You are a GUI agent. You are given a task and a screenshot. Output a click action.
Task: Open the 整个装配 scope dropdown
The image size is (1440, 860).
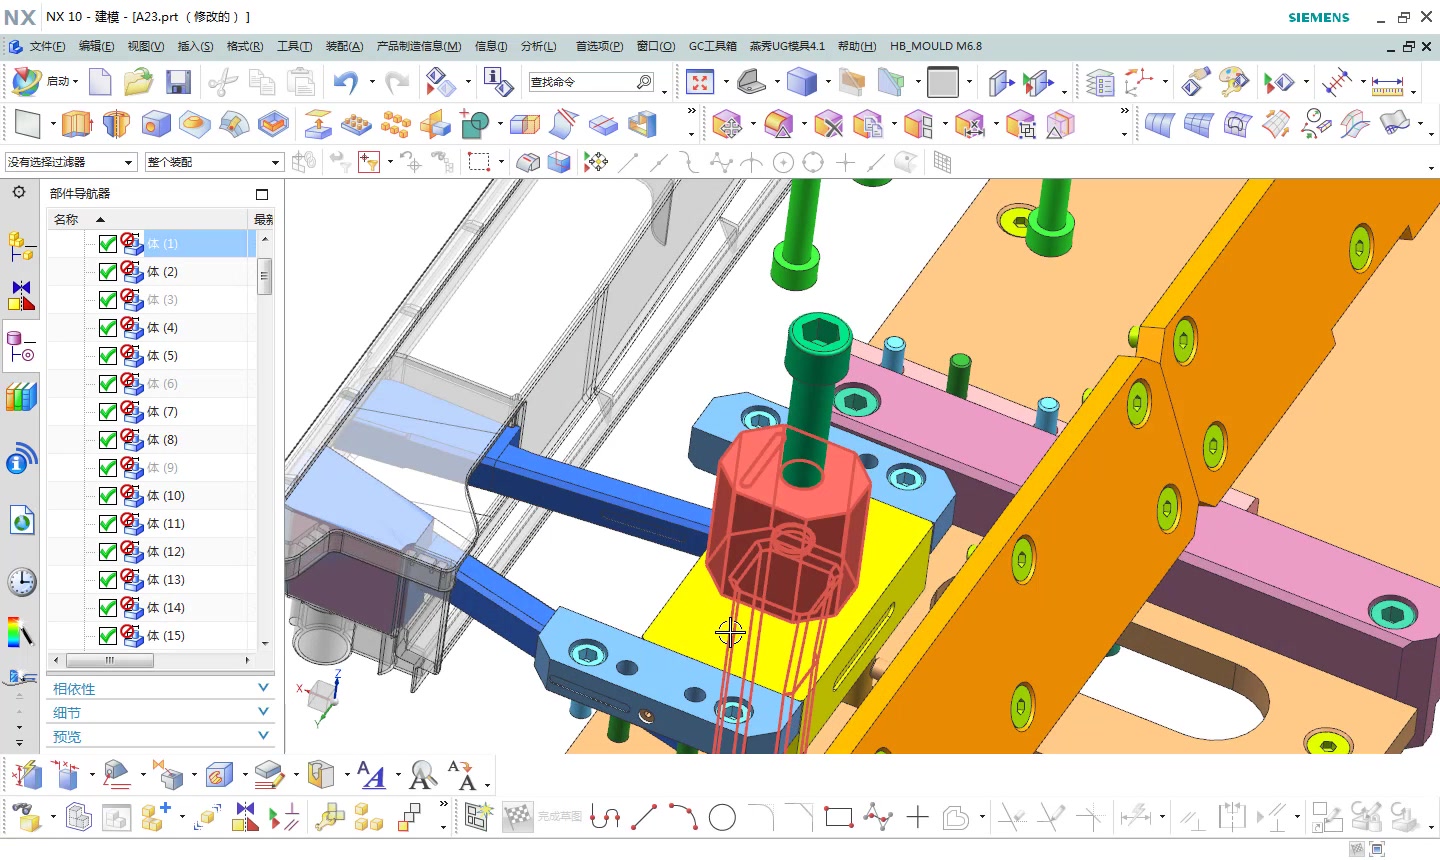coord(214,162)
